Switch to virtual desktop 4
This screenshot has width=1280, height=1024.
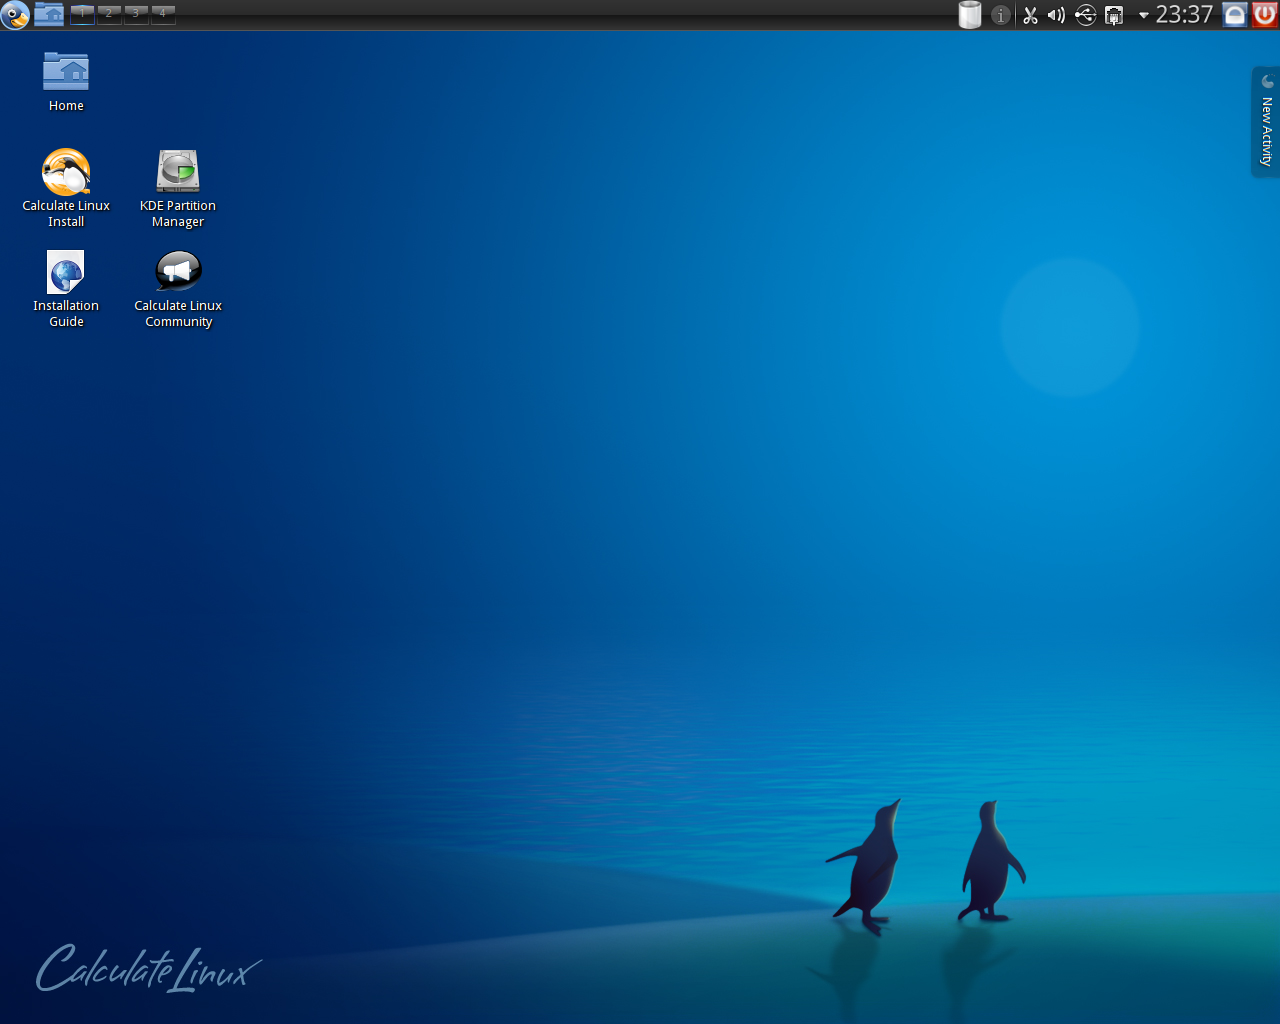coord(163,14)
